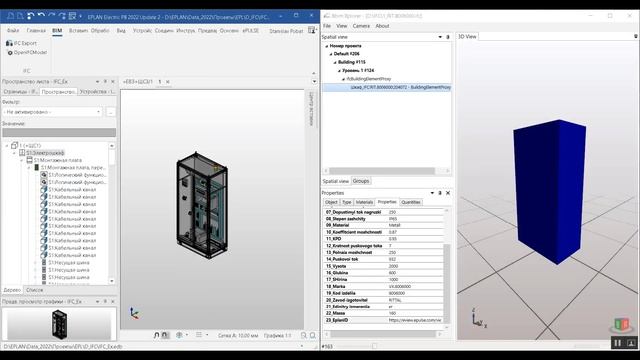This screenshot has width=640, height=360.
Task: Click the 23_EplanID URL value cell
Action: click(x=415, y=320)
